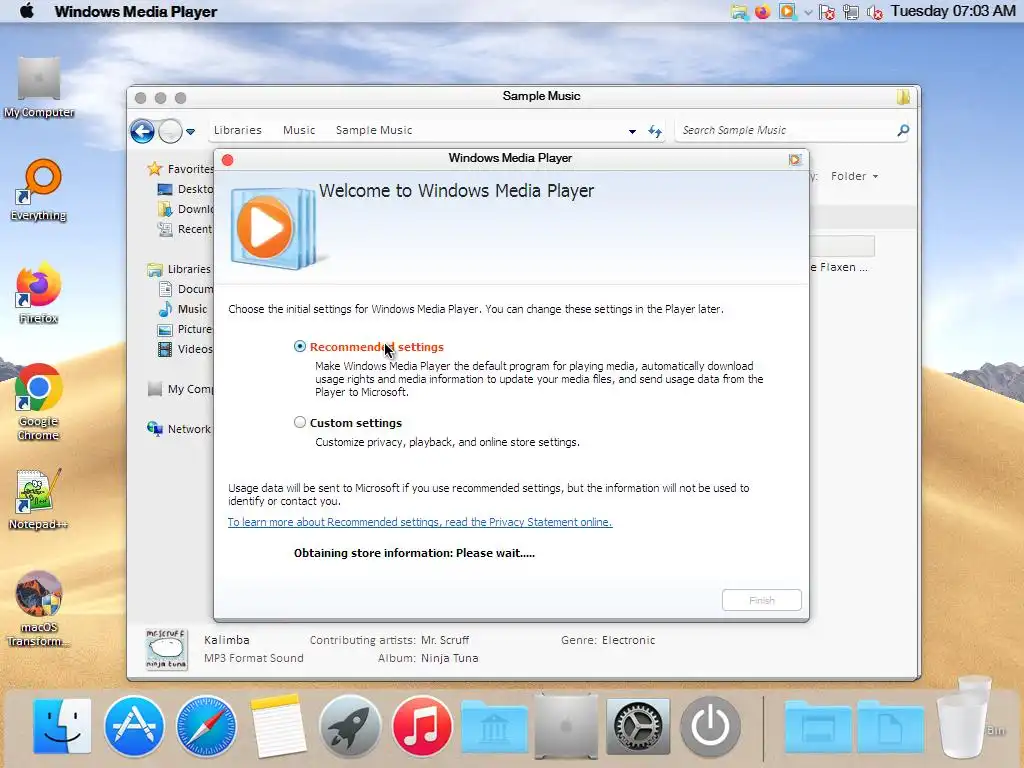
Task: Open Notes from the dock
Action: coord(278,726)
